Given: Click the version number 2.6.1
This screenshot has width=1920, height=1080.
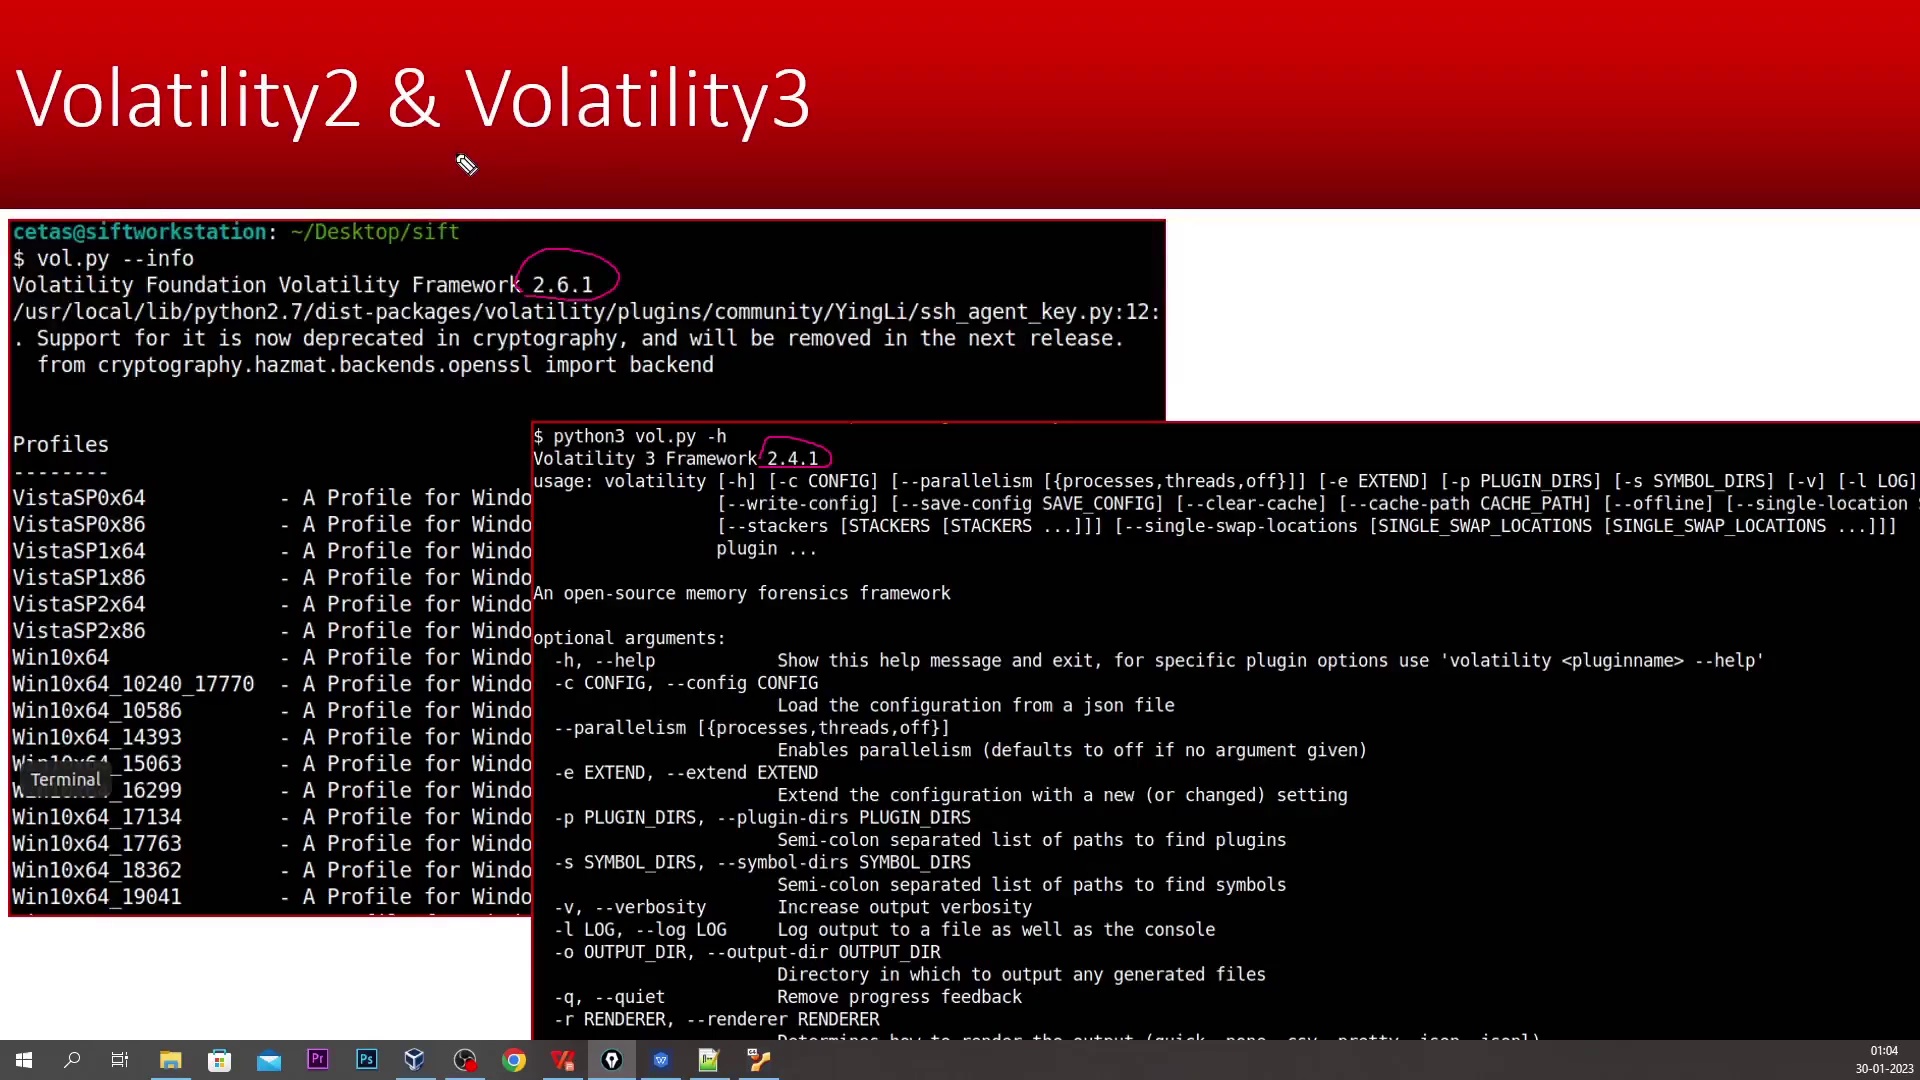Looking at the screenshot, I should (562, 285).
